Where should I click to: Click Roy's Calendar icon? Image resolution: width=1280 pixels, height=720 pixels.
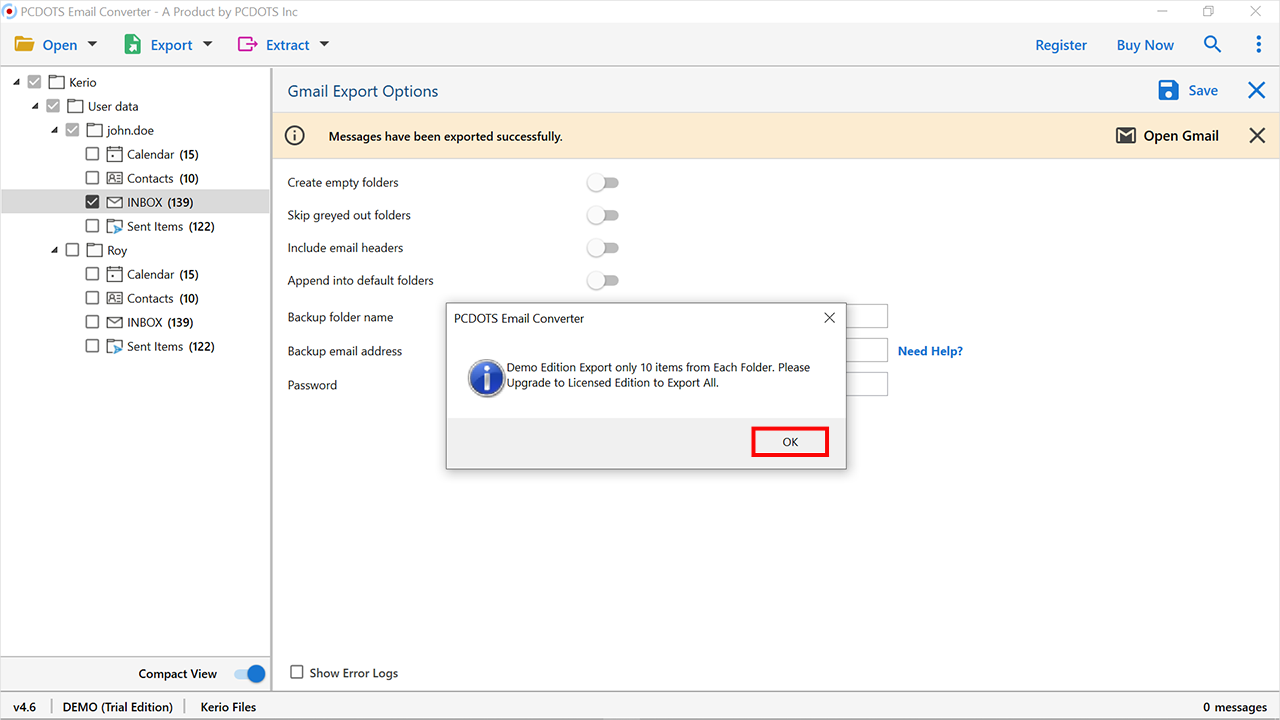pyautogui.click(x=115, y=274)
